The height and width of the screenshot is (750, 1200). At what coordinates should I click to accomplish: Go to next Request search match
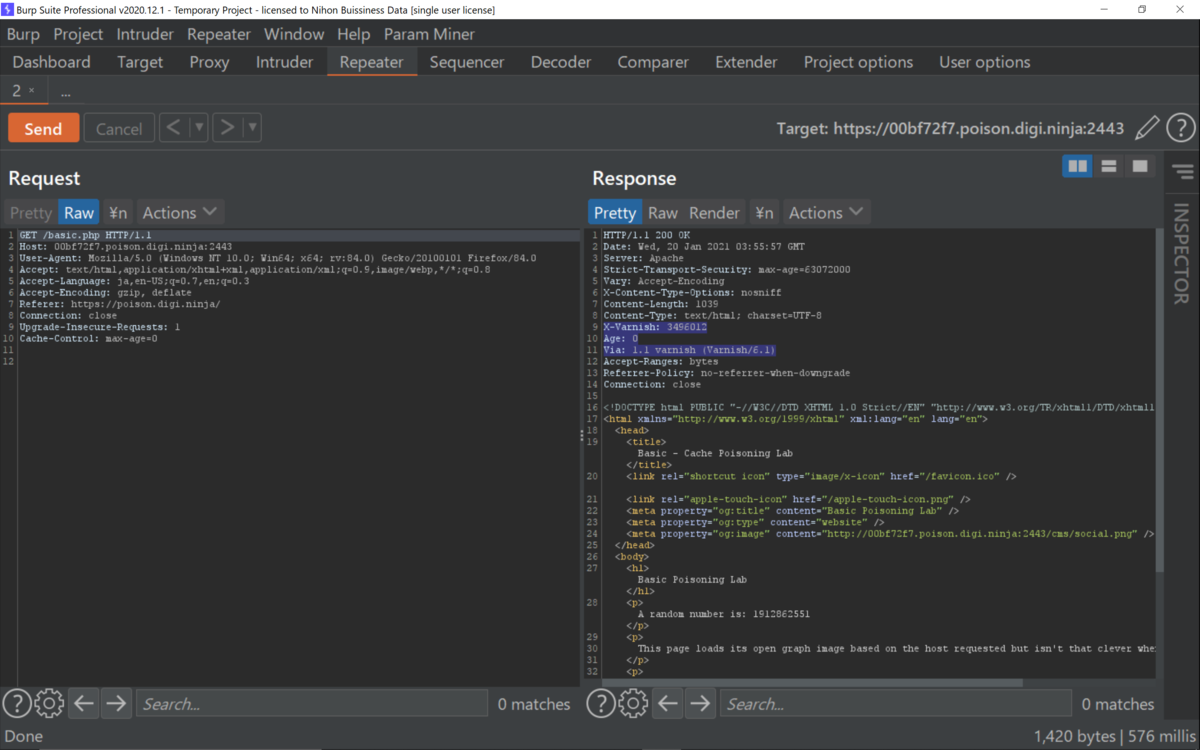116,704
